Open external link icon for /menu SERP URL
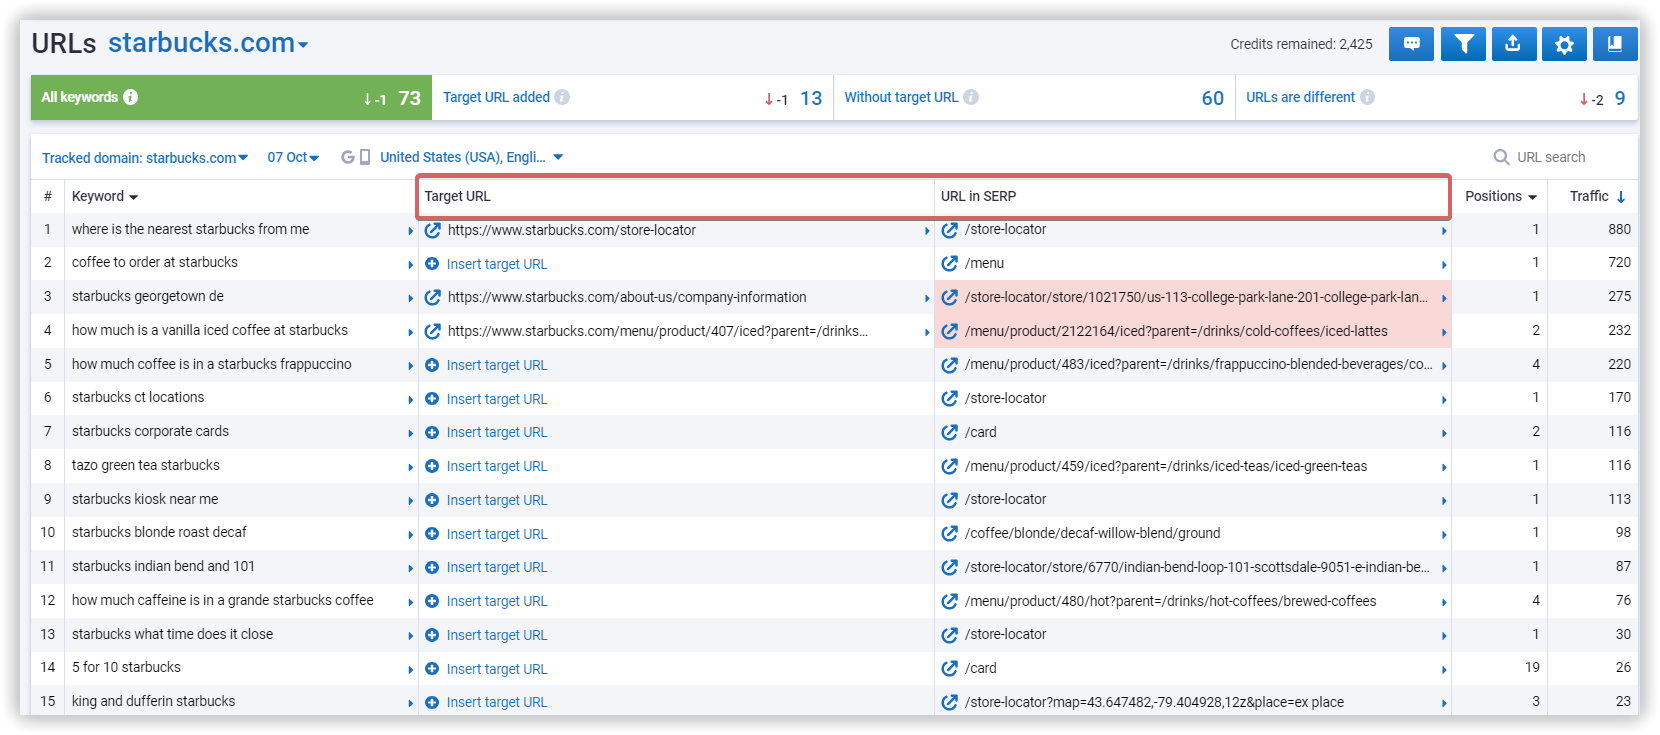 950,263
